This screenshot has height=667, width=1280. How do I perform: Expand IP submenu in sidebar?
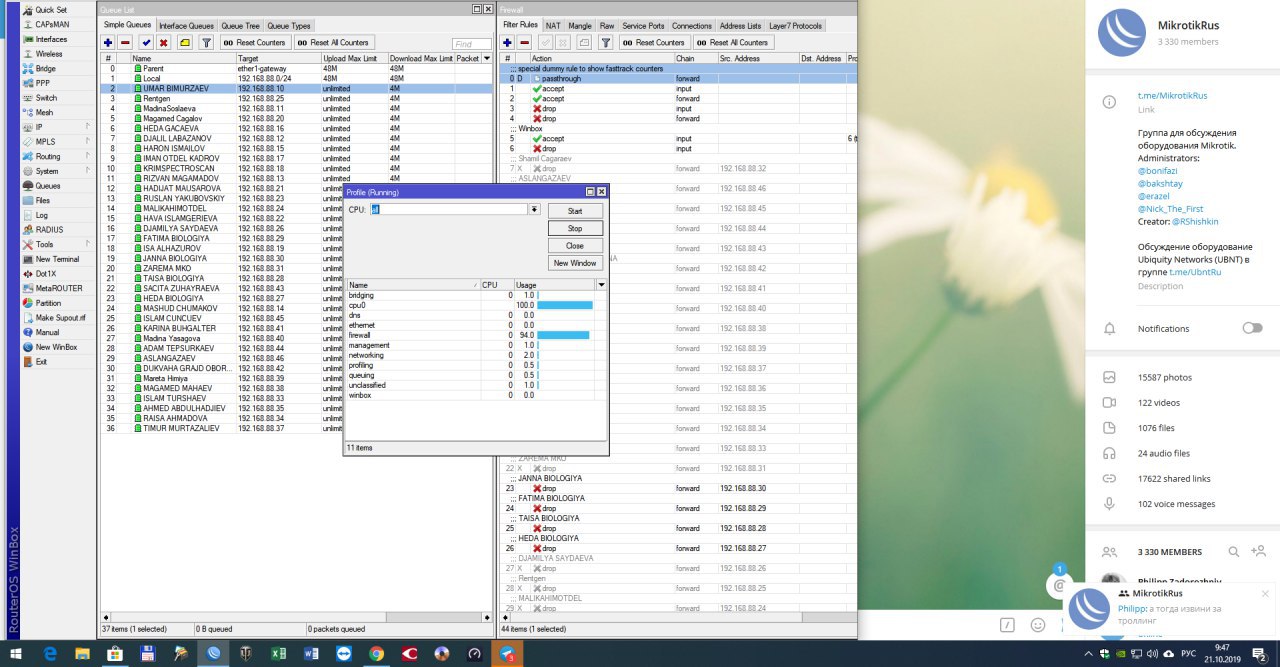coord(88,127)
